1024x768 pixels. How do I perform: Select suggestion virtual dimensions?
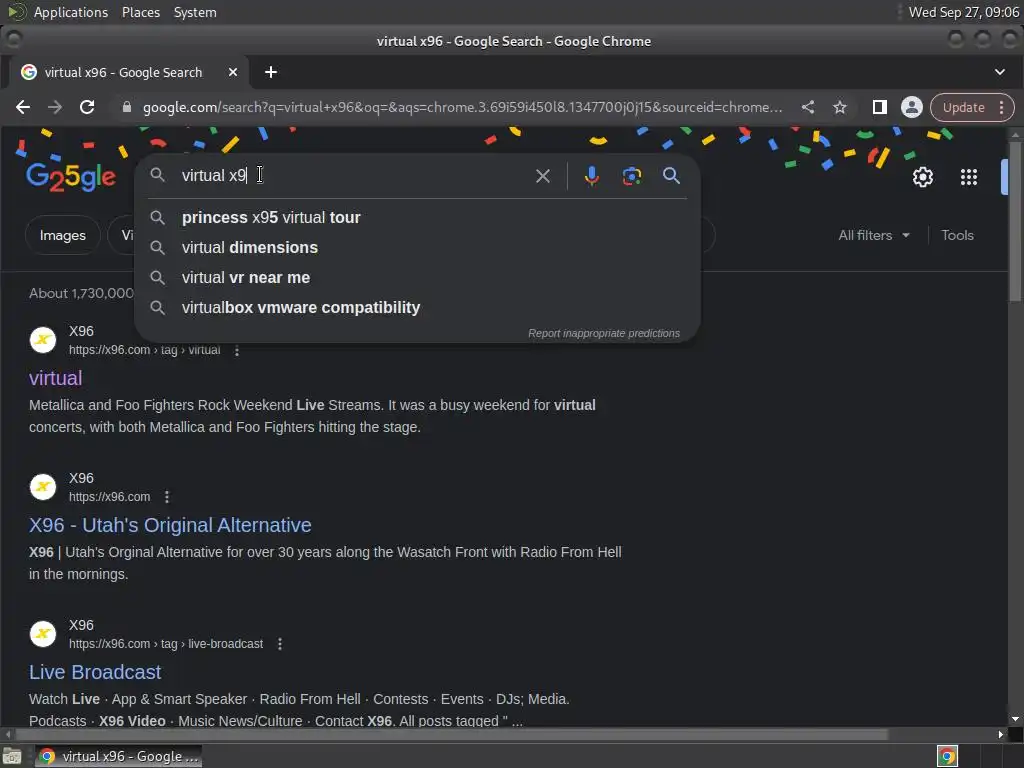tap(418, 248)
